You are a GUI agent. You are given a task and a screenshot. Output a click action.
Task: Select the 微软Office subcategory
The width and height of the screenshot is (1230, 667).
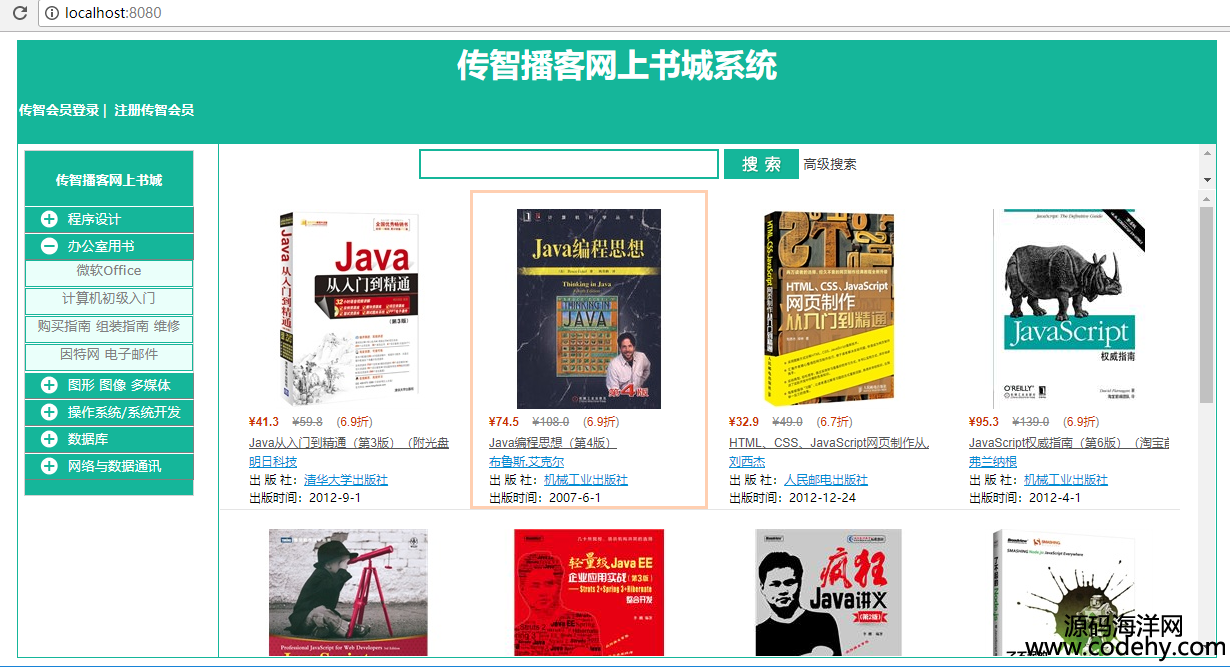[109, 271]
